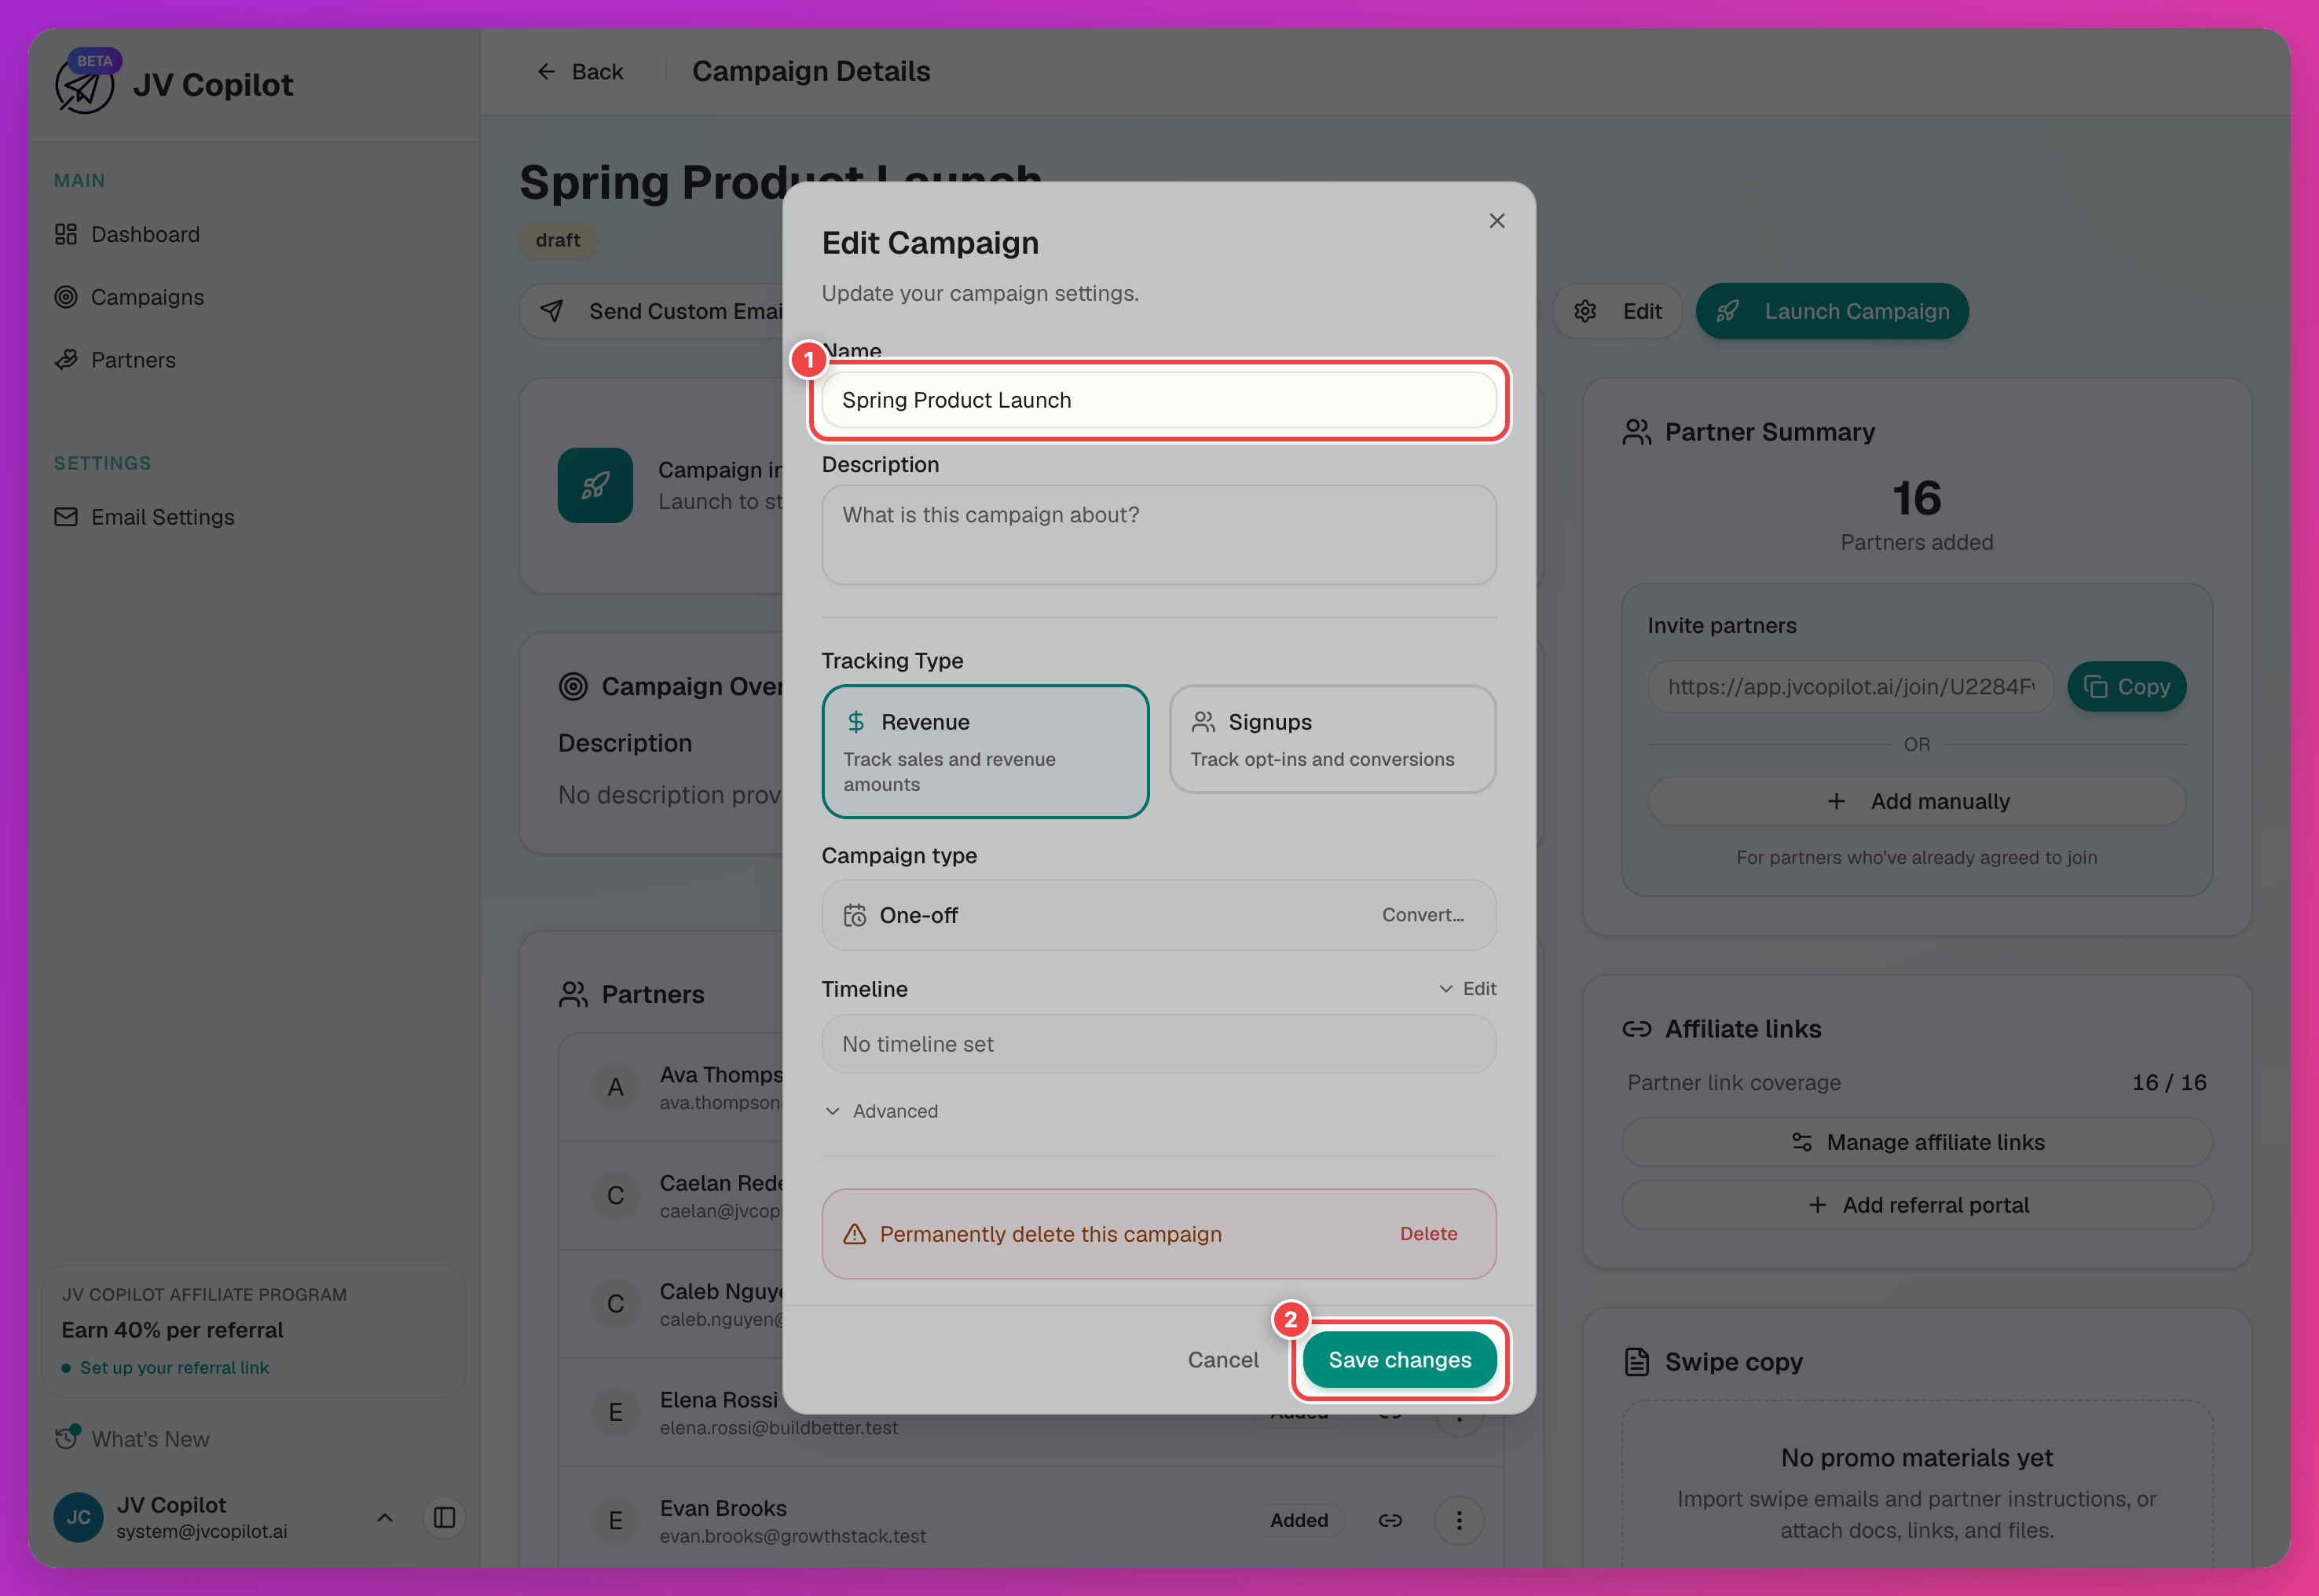This screenshot has height=1596, width=2319.
Task: Click the draft status badge
Action: [558, 240]
